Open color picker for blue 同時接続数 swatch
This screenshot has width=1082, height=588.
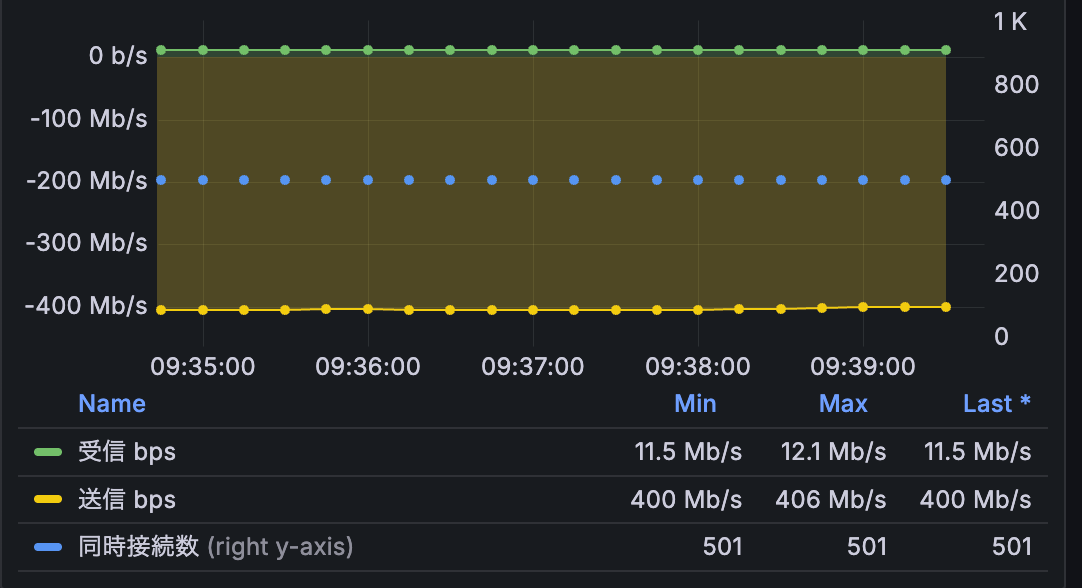[x=48, y=547]
